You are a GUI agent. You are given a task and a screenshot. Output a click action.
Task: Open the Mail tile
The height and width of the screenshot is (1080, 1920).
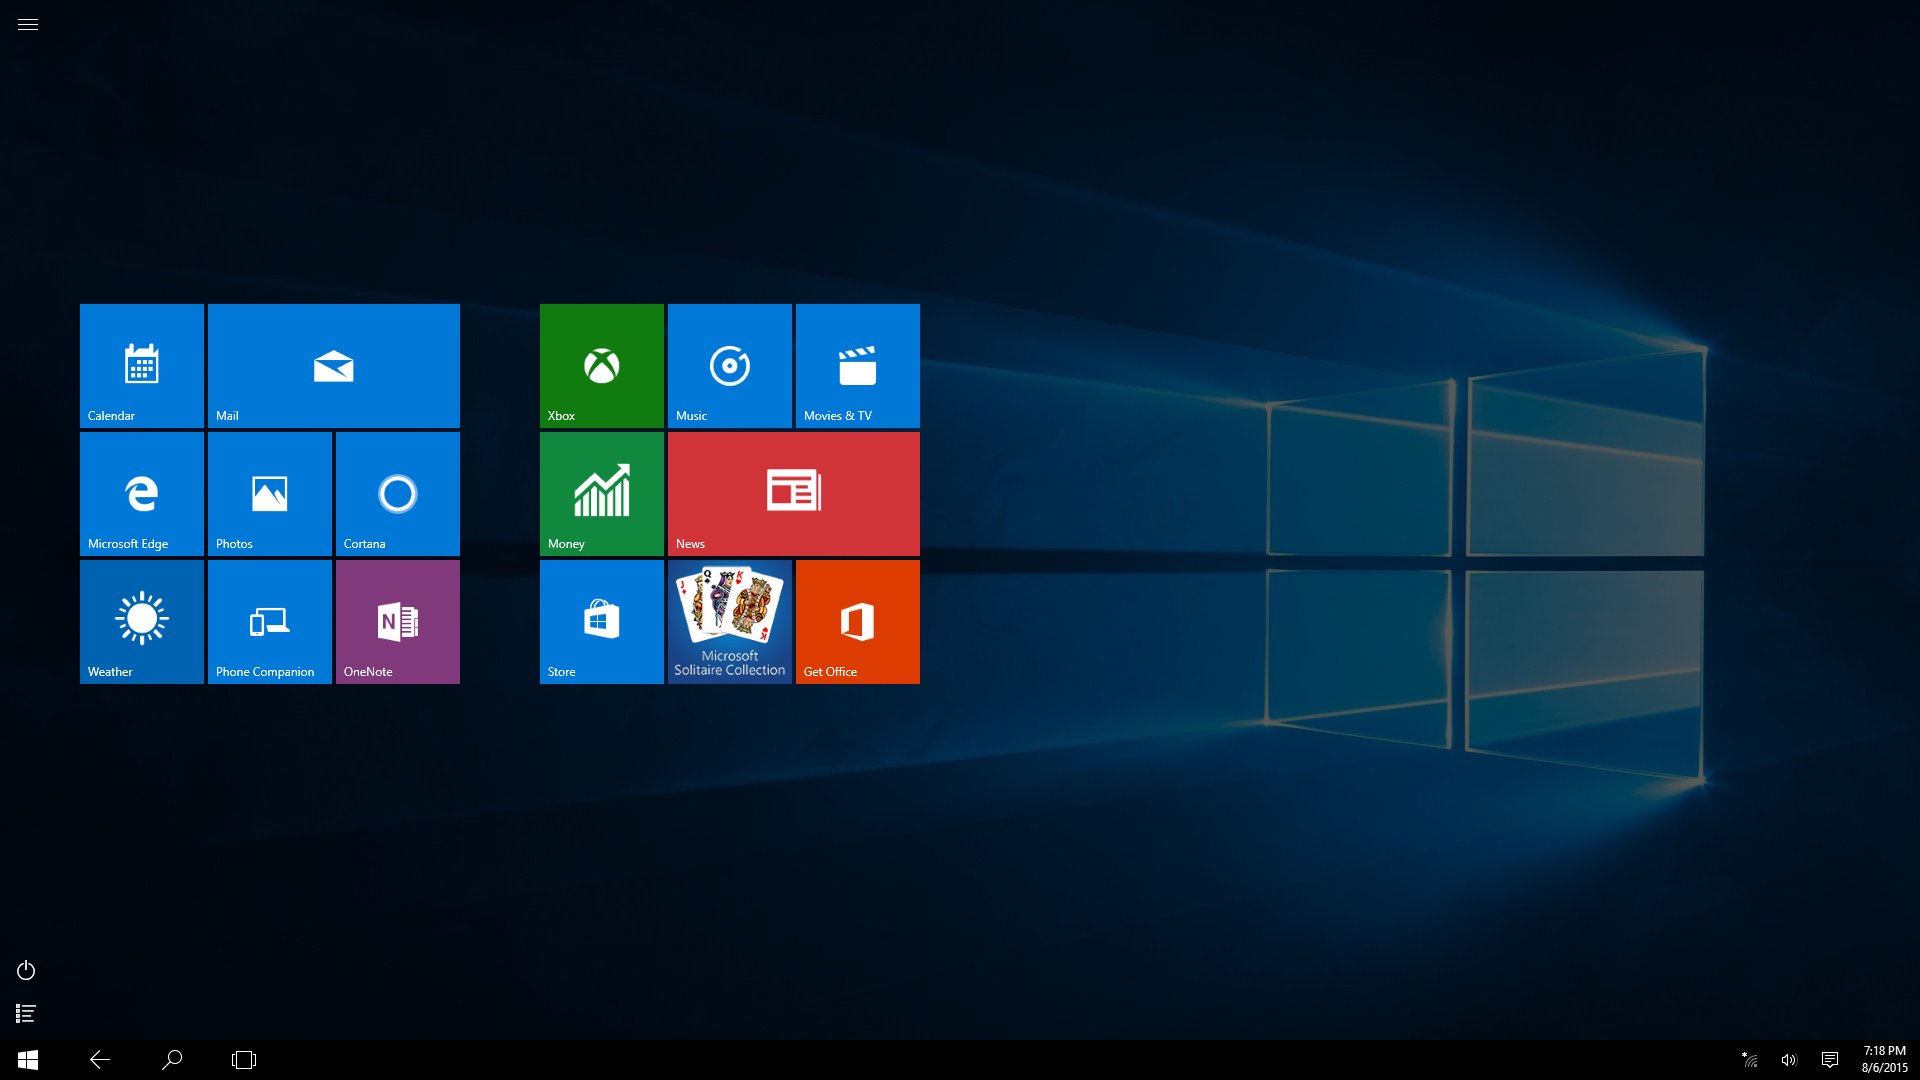pos(334,366)
